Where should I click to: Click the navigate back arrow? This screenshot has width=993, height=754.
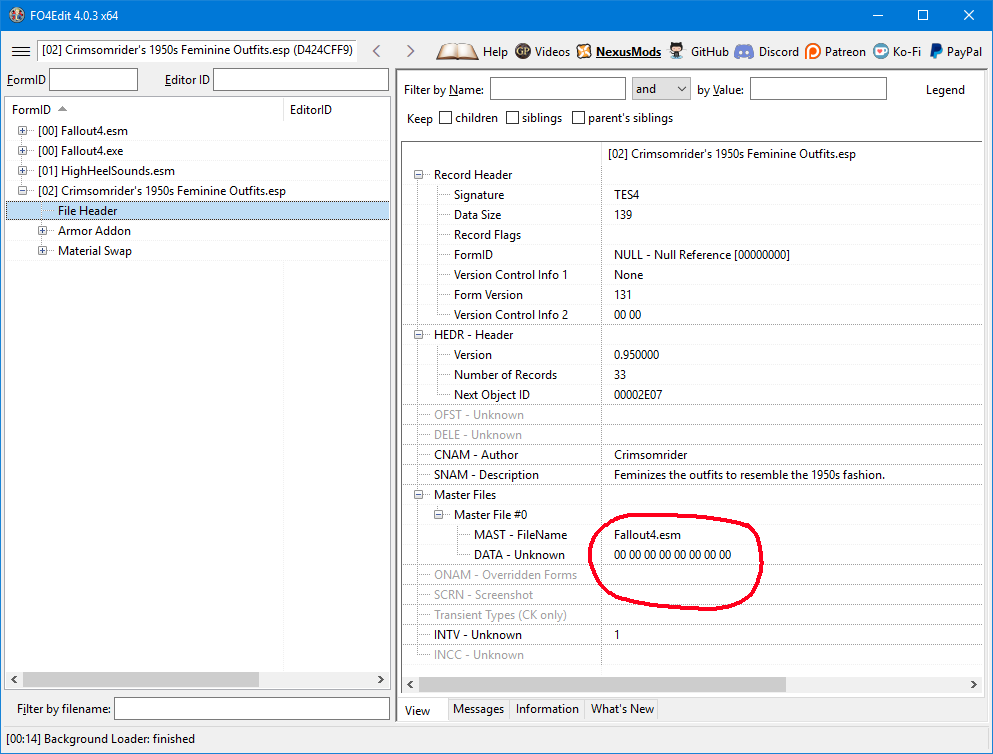[376, 51]
